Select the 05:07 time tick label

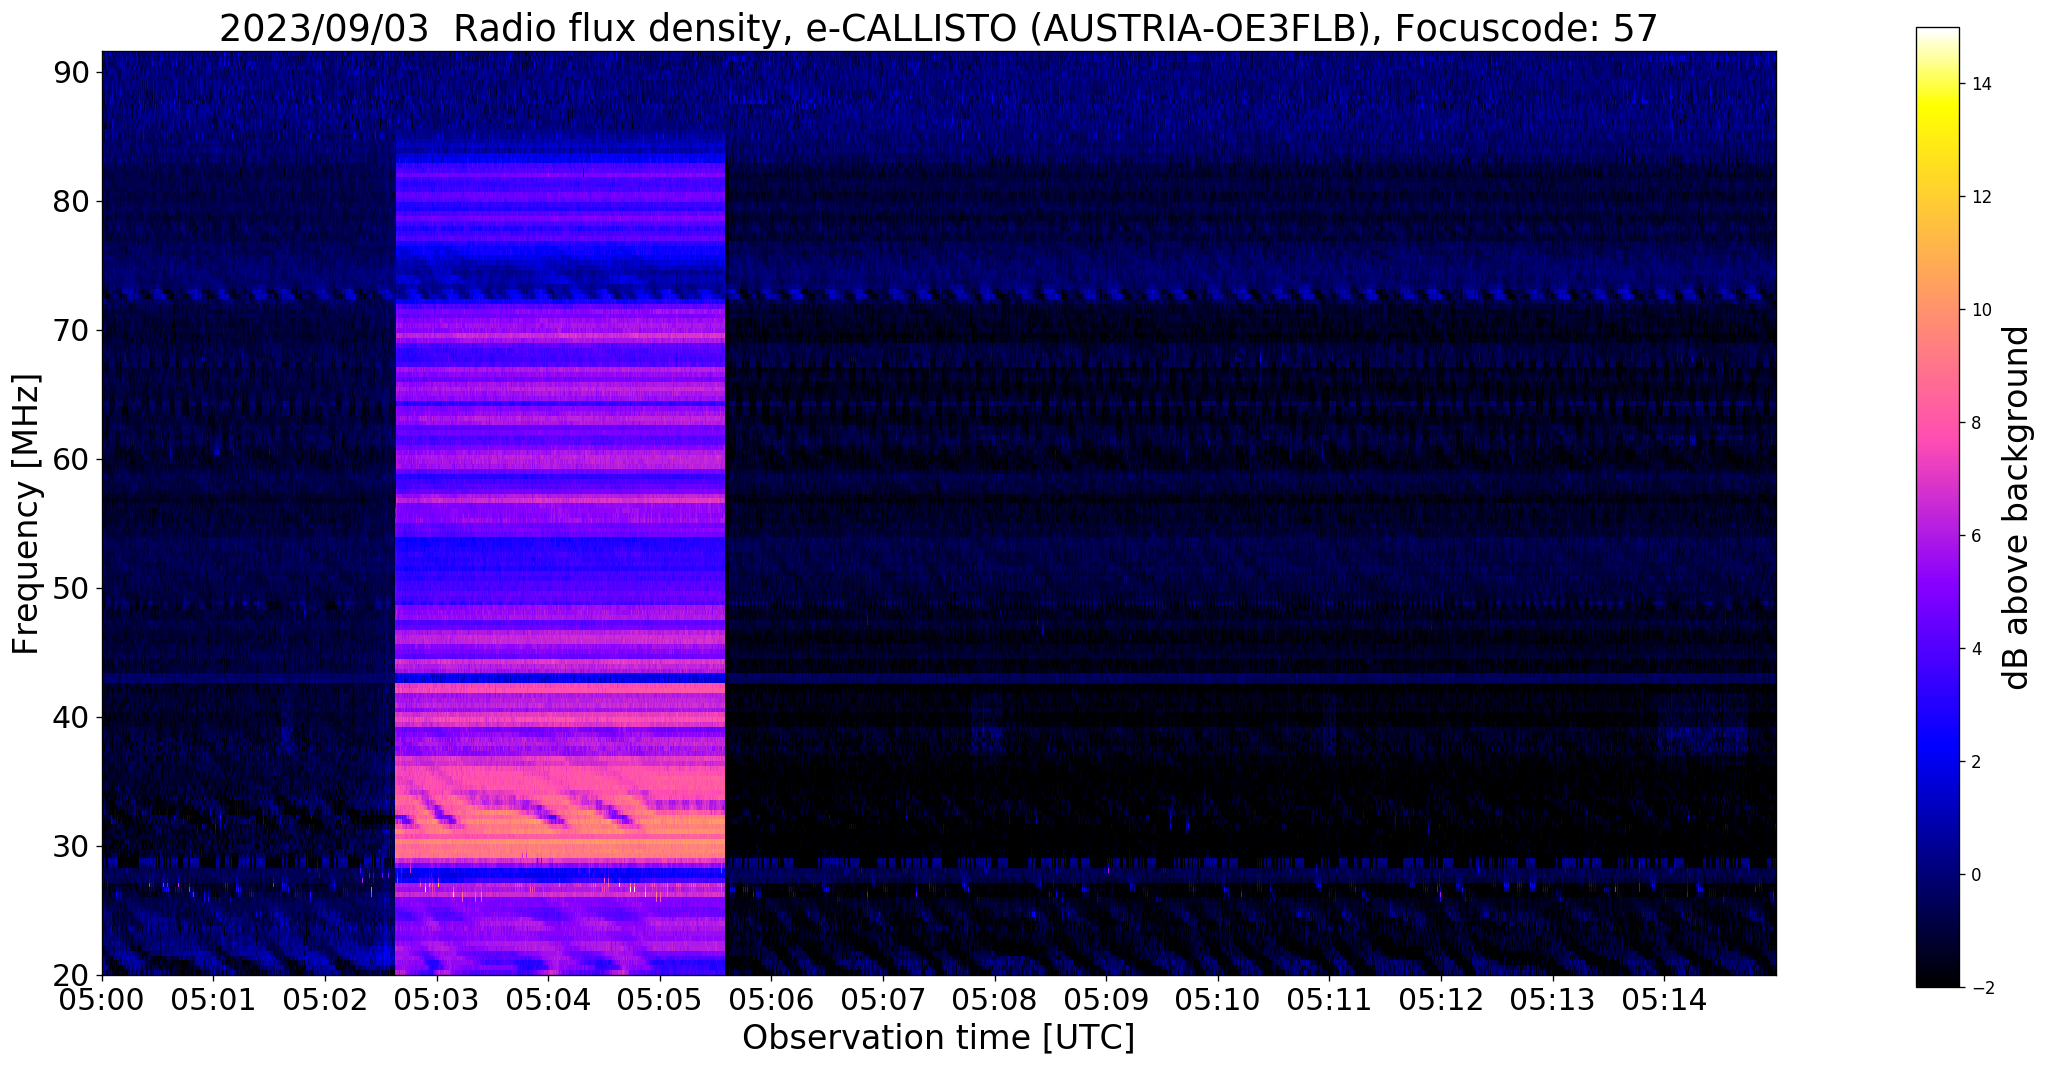[x=883, y=999]
